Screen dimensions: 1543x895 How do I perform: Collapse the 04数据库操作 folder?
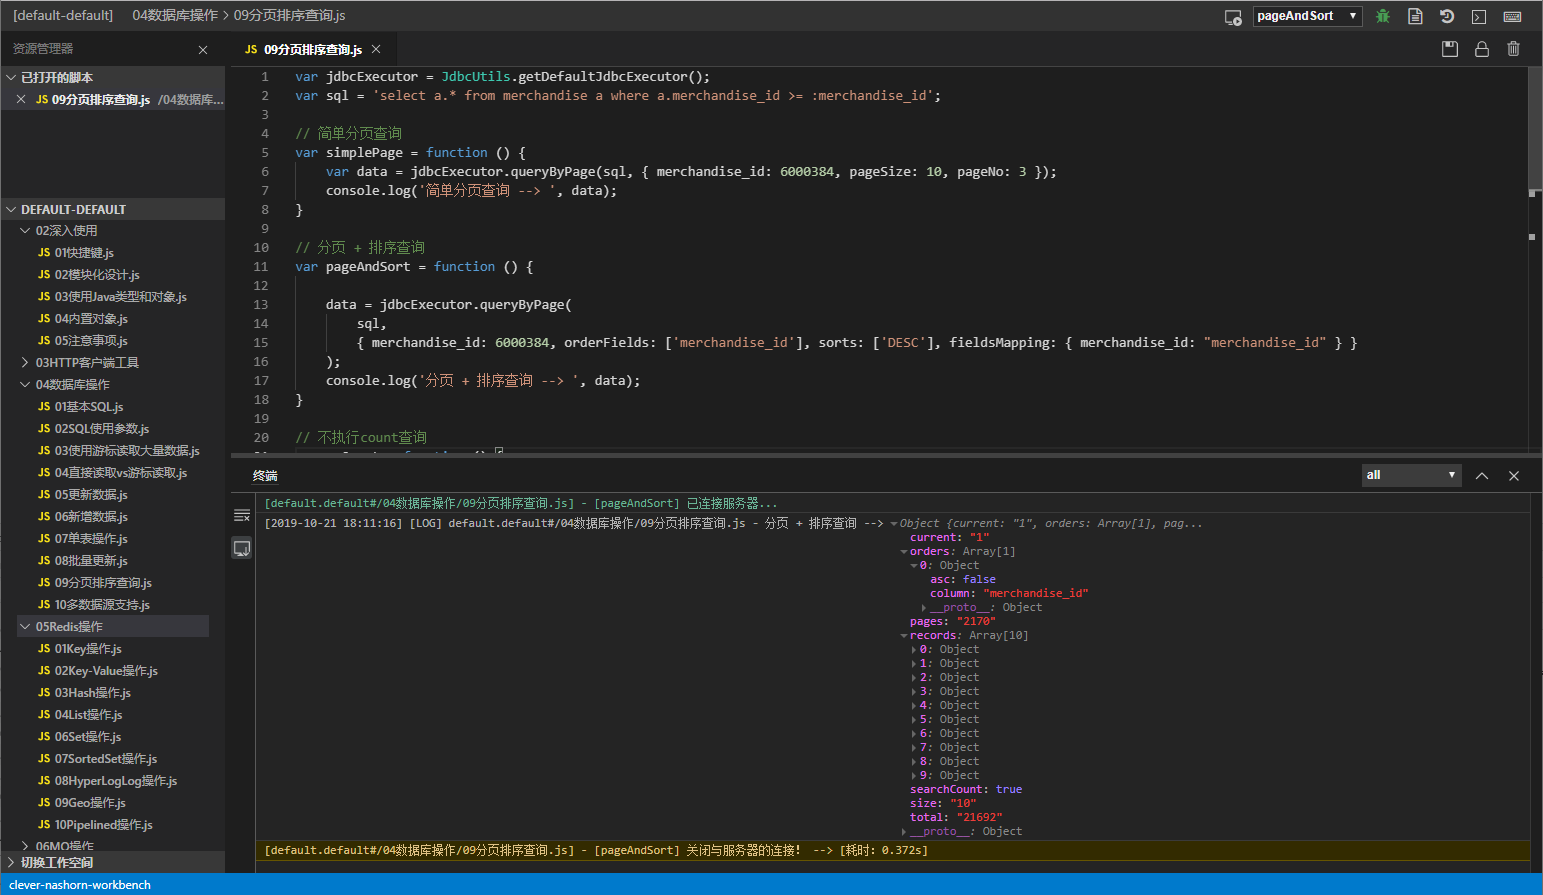72,385
